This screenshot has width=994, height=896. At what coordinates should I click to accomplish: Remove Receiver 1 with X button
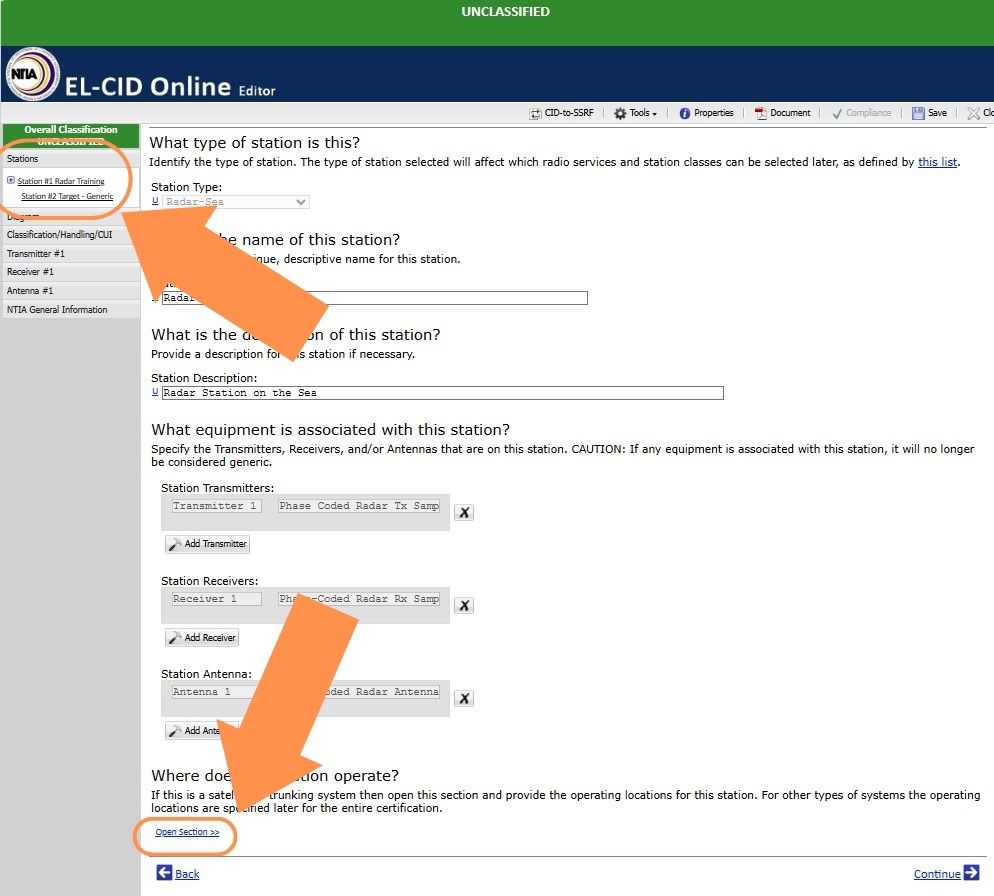point(464,605)
